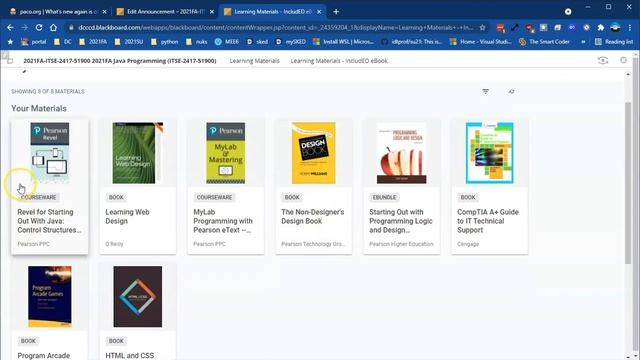This screenshot has width=640, height=360.
Task: Open Starting Out with Programming Logic card
Action: point(402,187)
